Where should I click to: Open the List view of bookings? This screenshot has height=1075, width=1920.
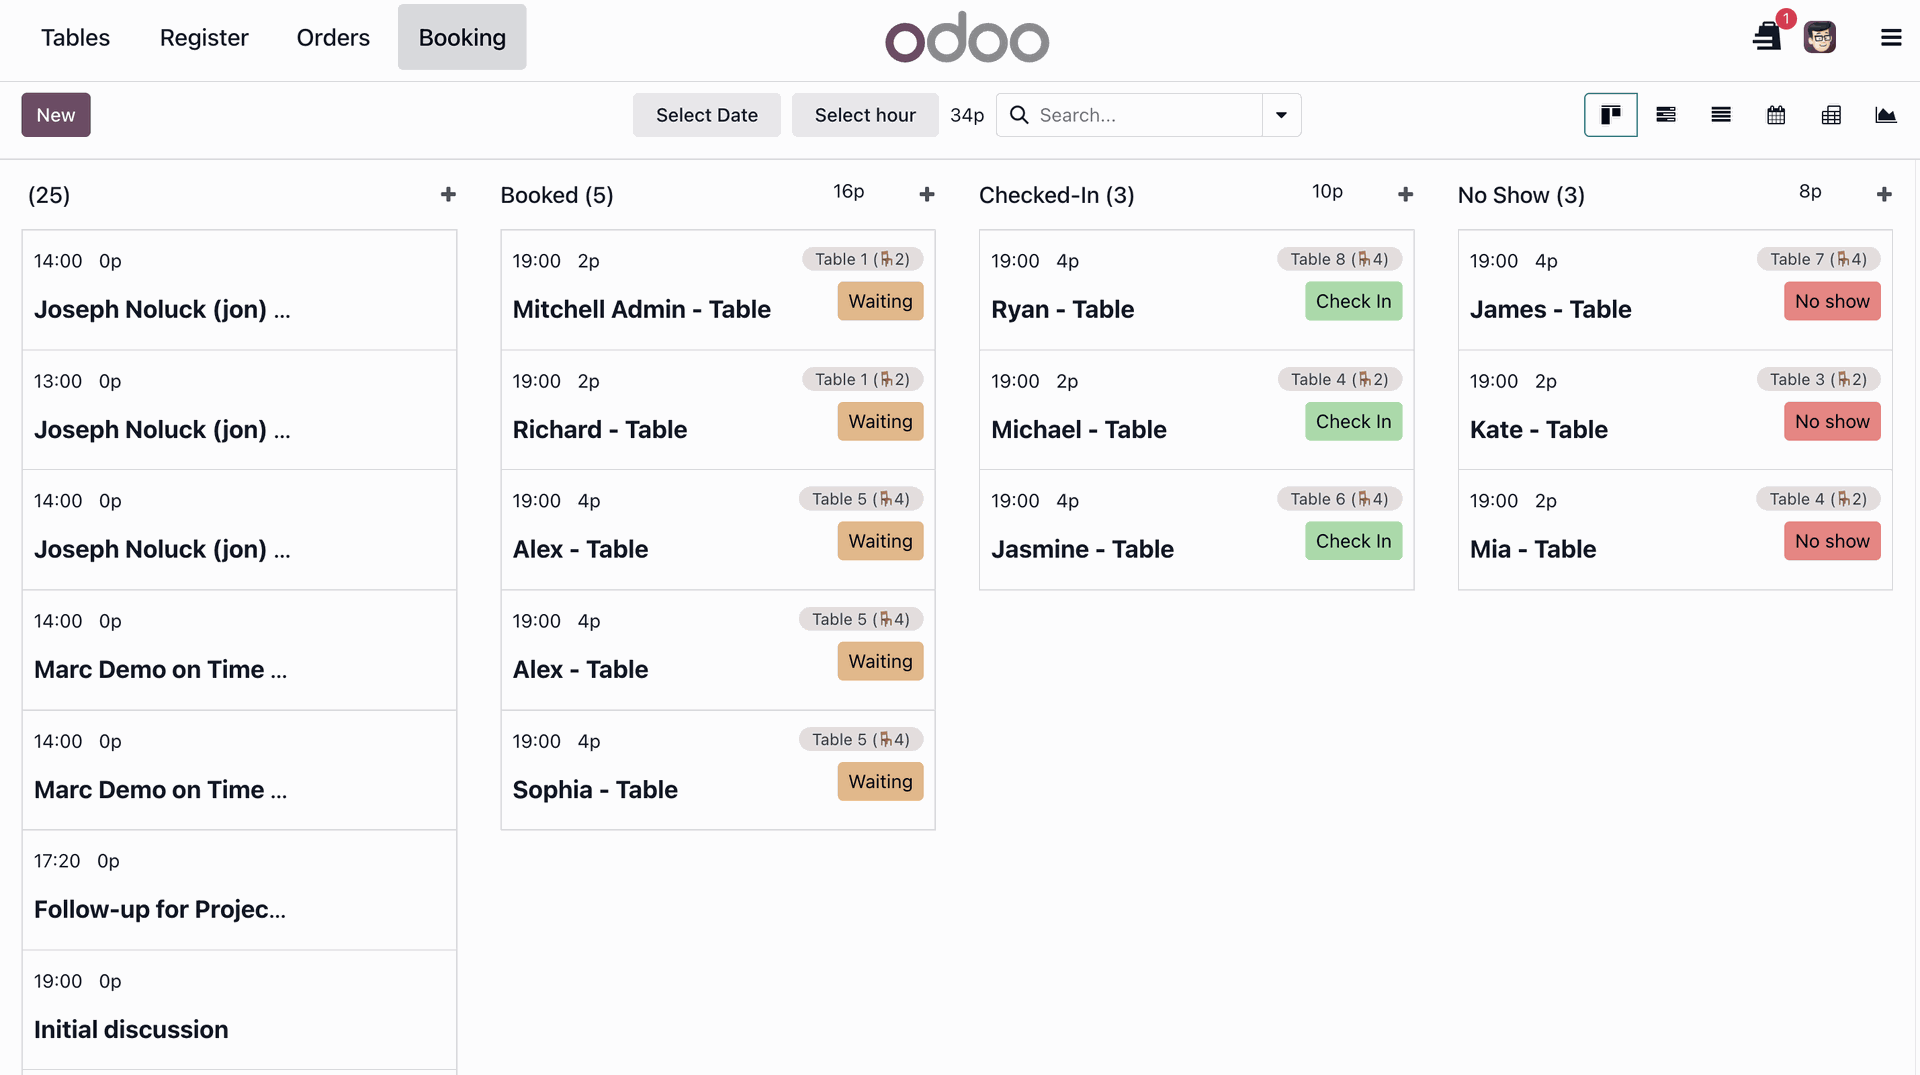pyautogui.click(x=1720, y=115)
